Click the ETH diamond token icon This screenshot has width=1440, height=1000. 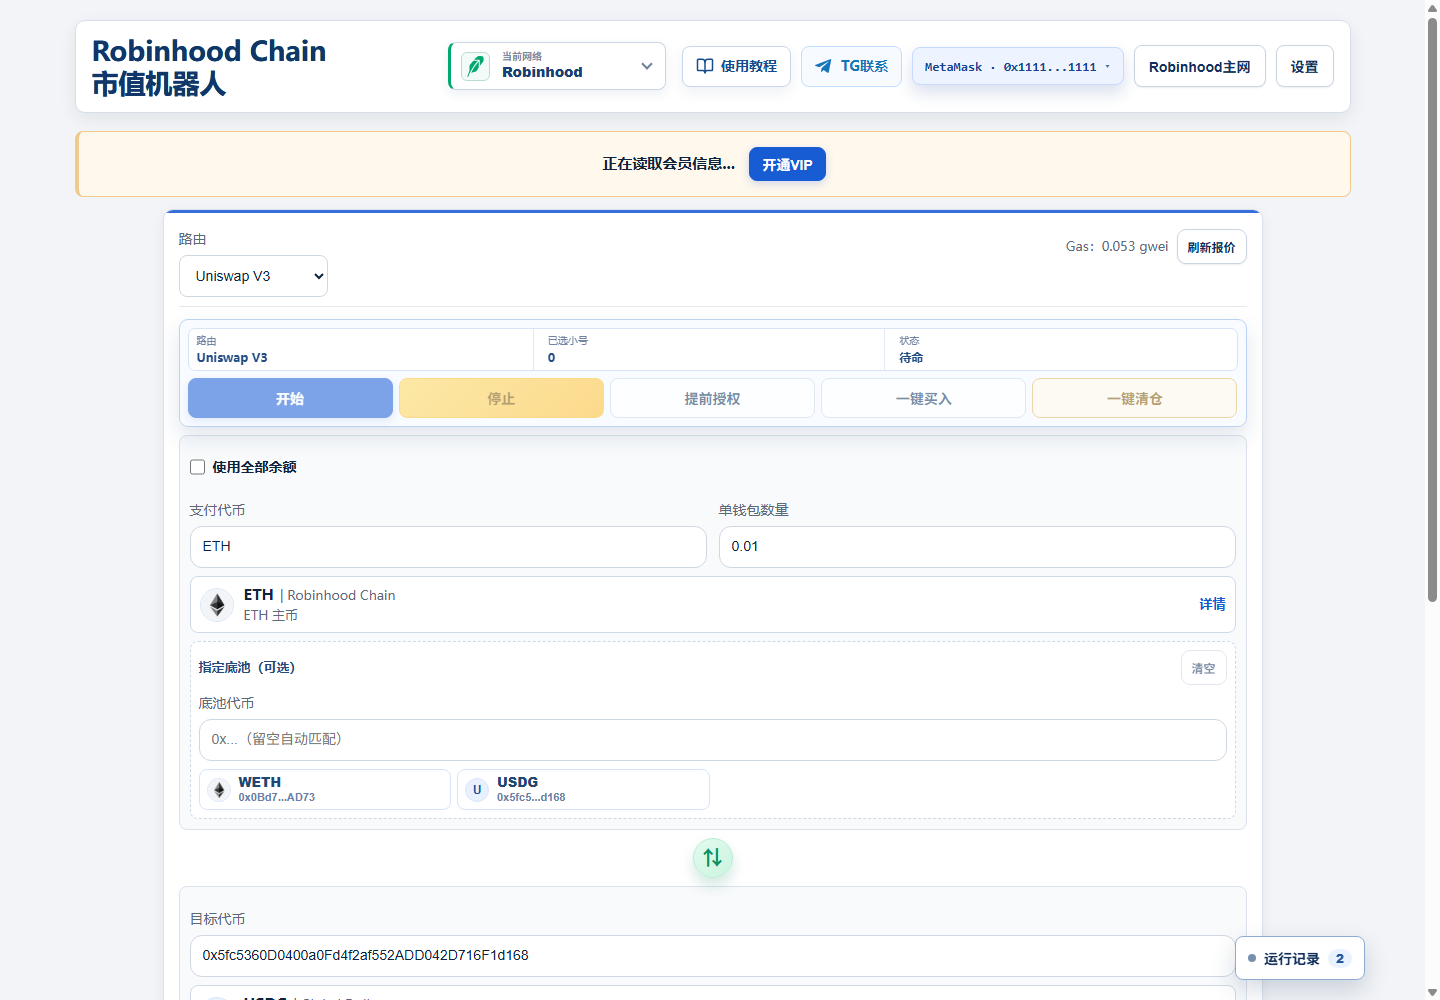(217, 604)
